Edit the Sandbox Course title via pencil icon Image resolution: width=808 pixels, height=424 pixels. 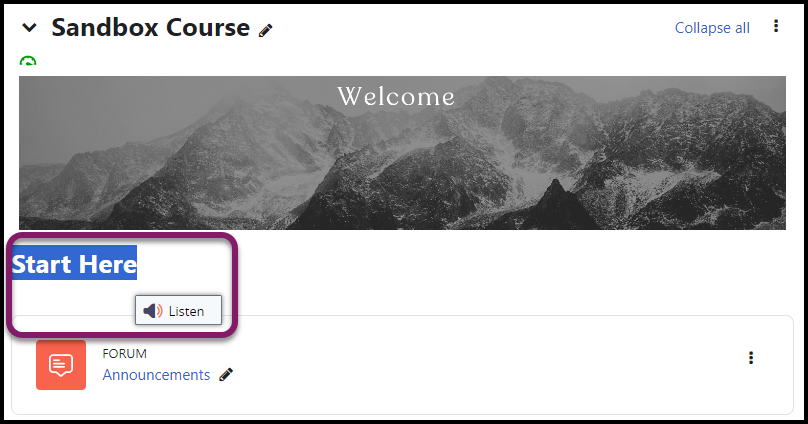pos(265,31)
